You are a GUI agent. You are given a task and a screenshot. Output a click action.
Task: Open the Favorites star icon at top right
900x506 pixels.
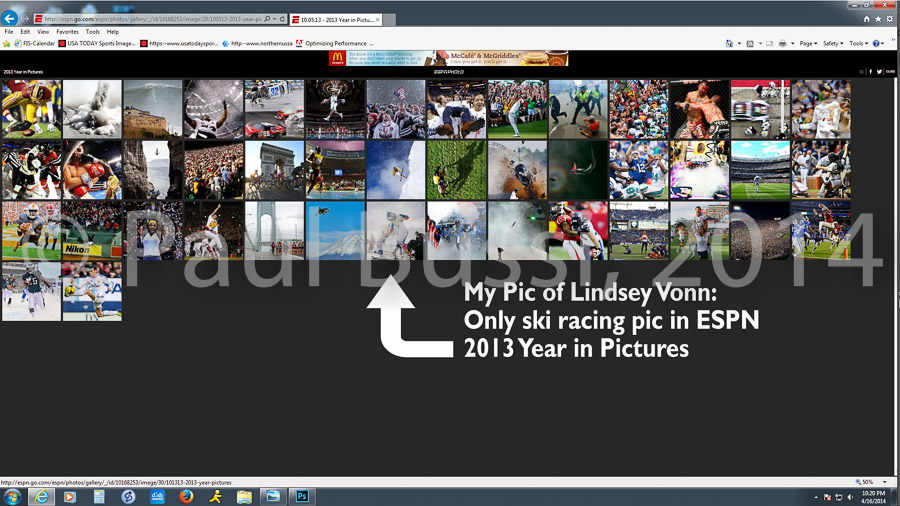(878, 19)
